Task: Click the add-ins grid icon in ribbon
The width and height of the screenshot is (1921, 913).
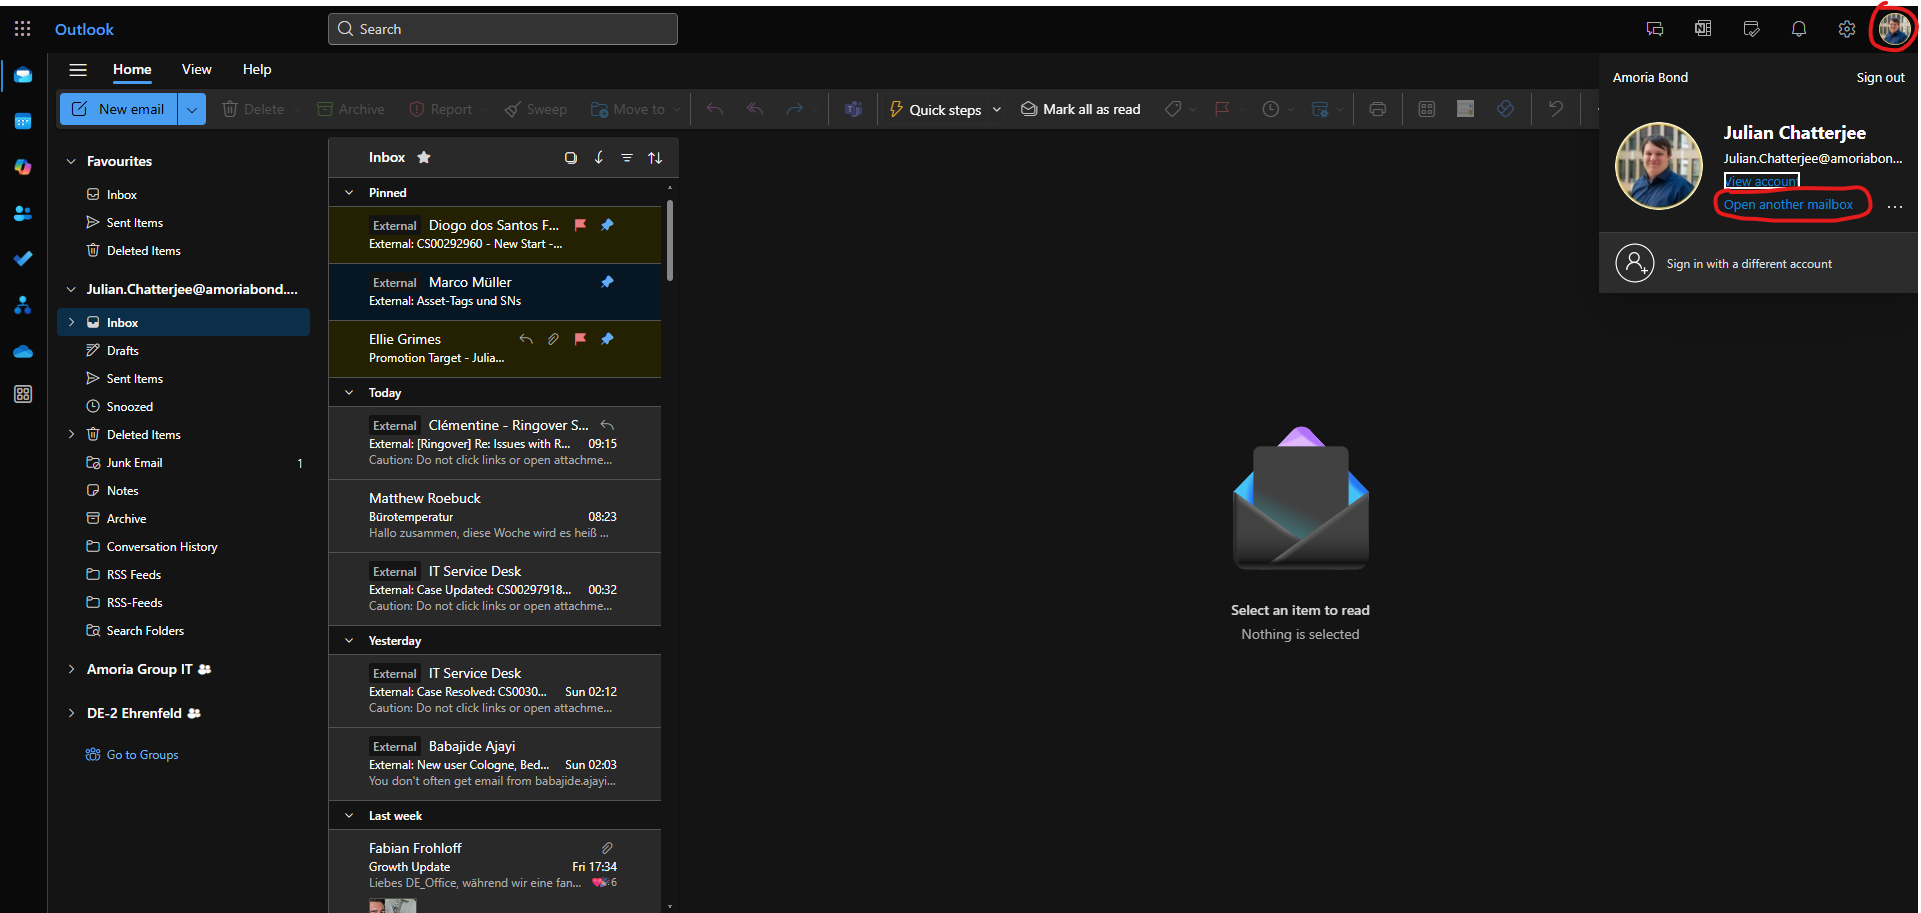Action: click(x=1427, y=109)
